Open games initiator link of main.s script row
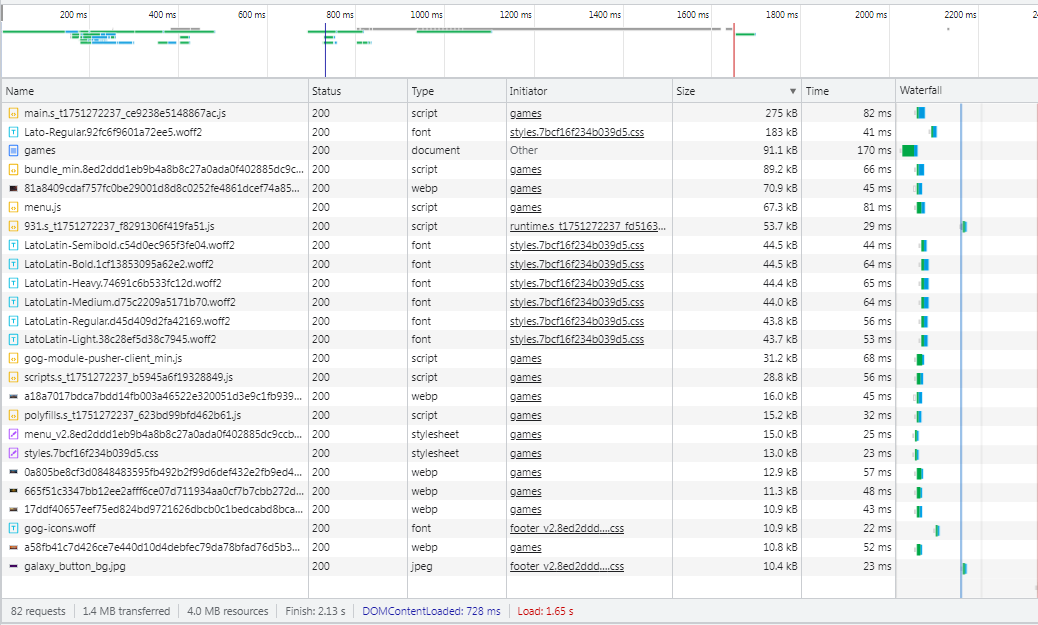This screenshot has height=625, width=1038. coord(526,113)
